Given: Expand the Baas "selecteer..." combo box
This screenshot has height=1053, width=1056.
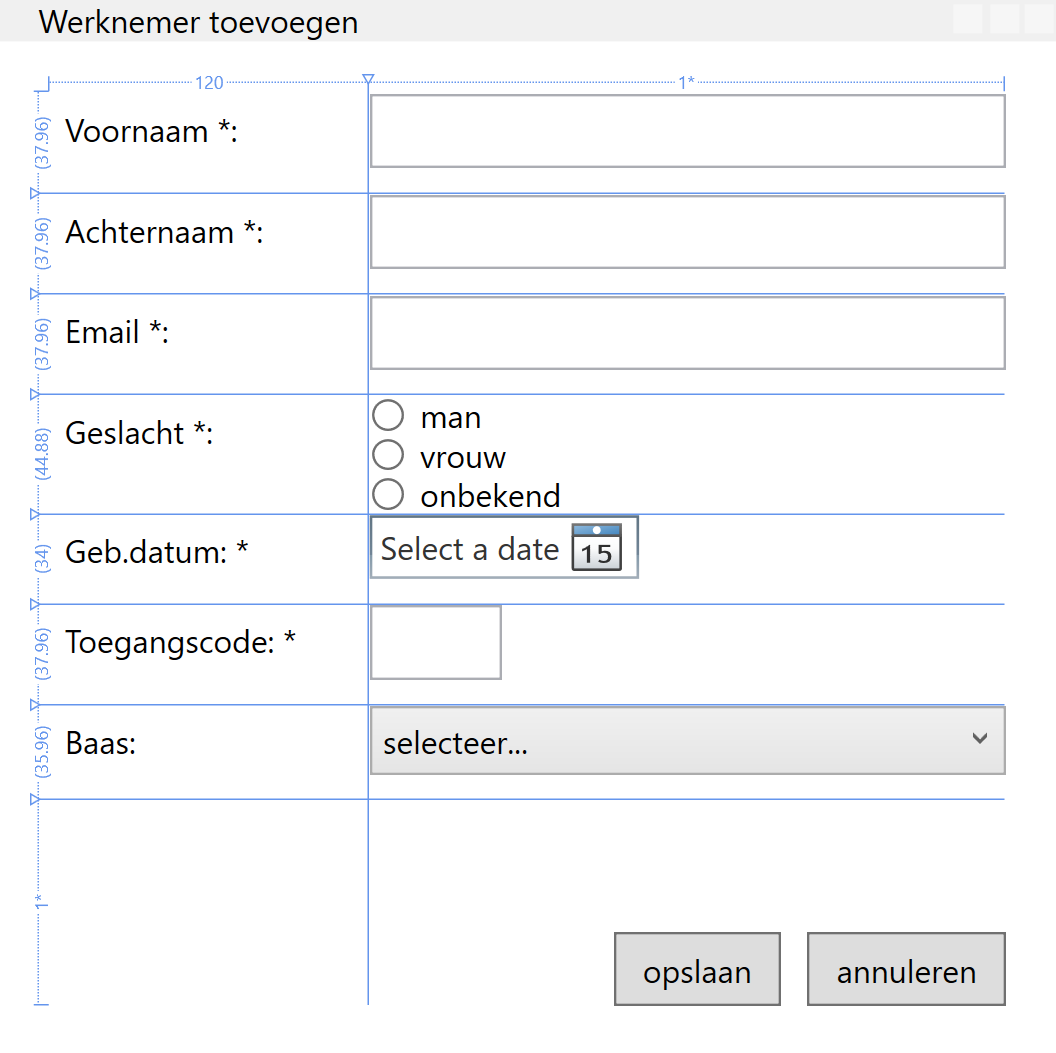Looking at the screenshot, I should (670, 741).
